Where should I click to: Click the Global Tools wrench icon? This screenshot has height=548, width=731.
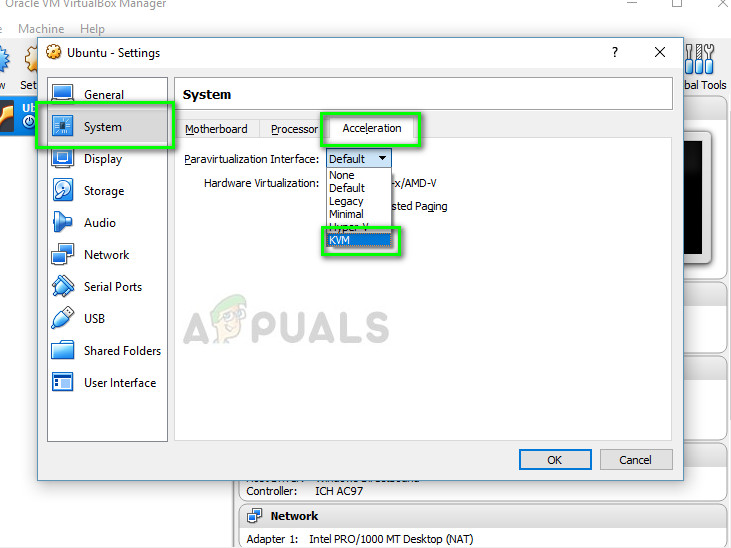(699, 59)
